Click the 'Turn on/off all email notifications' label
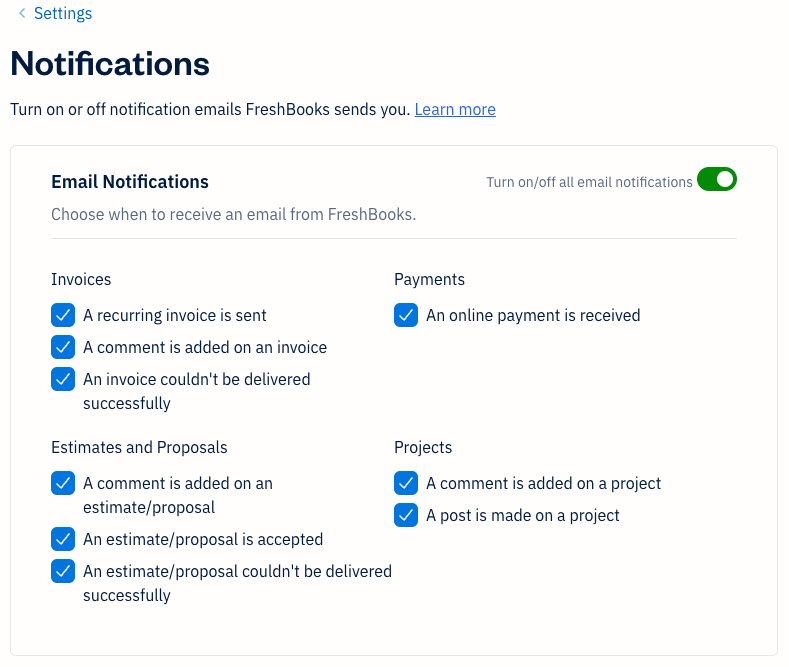Screen dimensions: 789x667 (589, 182)
